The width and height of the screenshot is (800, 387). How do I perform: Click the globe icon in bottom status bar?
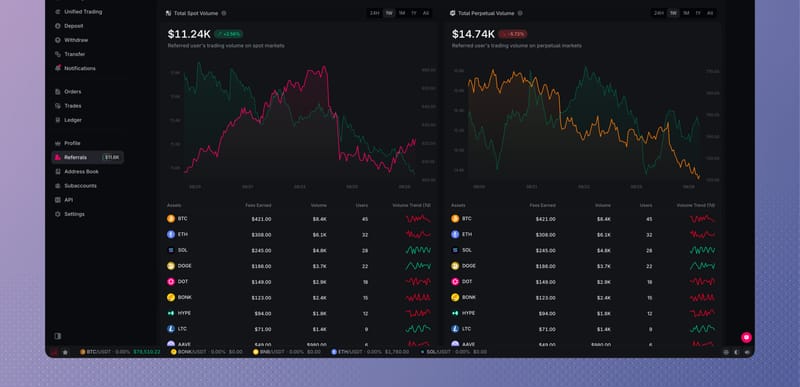coord(726,352)
